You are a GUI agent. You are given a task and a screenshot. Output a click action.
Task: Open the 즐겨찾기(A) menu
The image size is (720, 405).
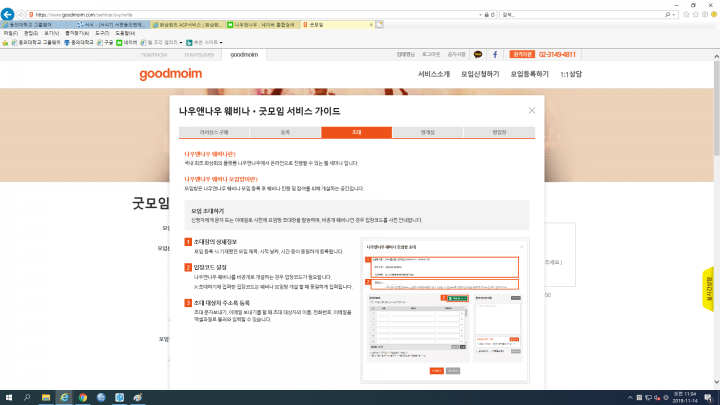(x=77, y=34)
